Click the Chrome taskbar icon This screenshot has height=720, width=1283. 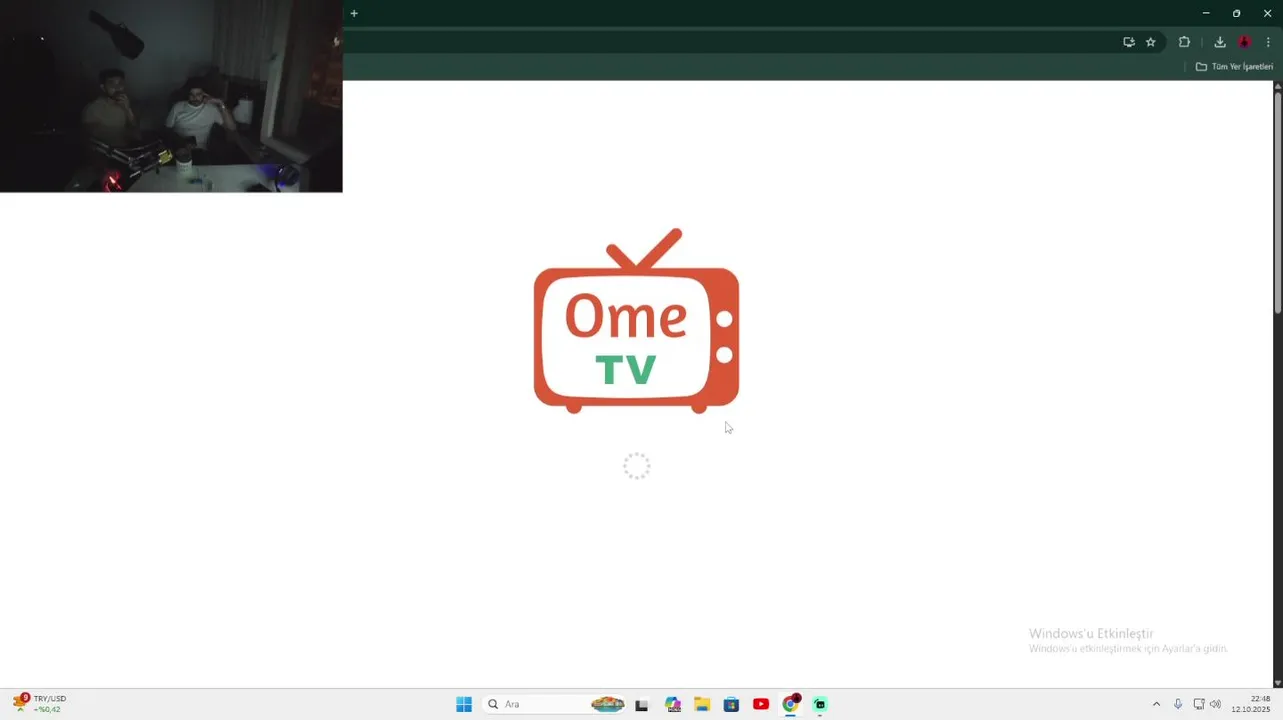[x=790, y=705]
